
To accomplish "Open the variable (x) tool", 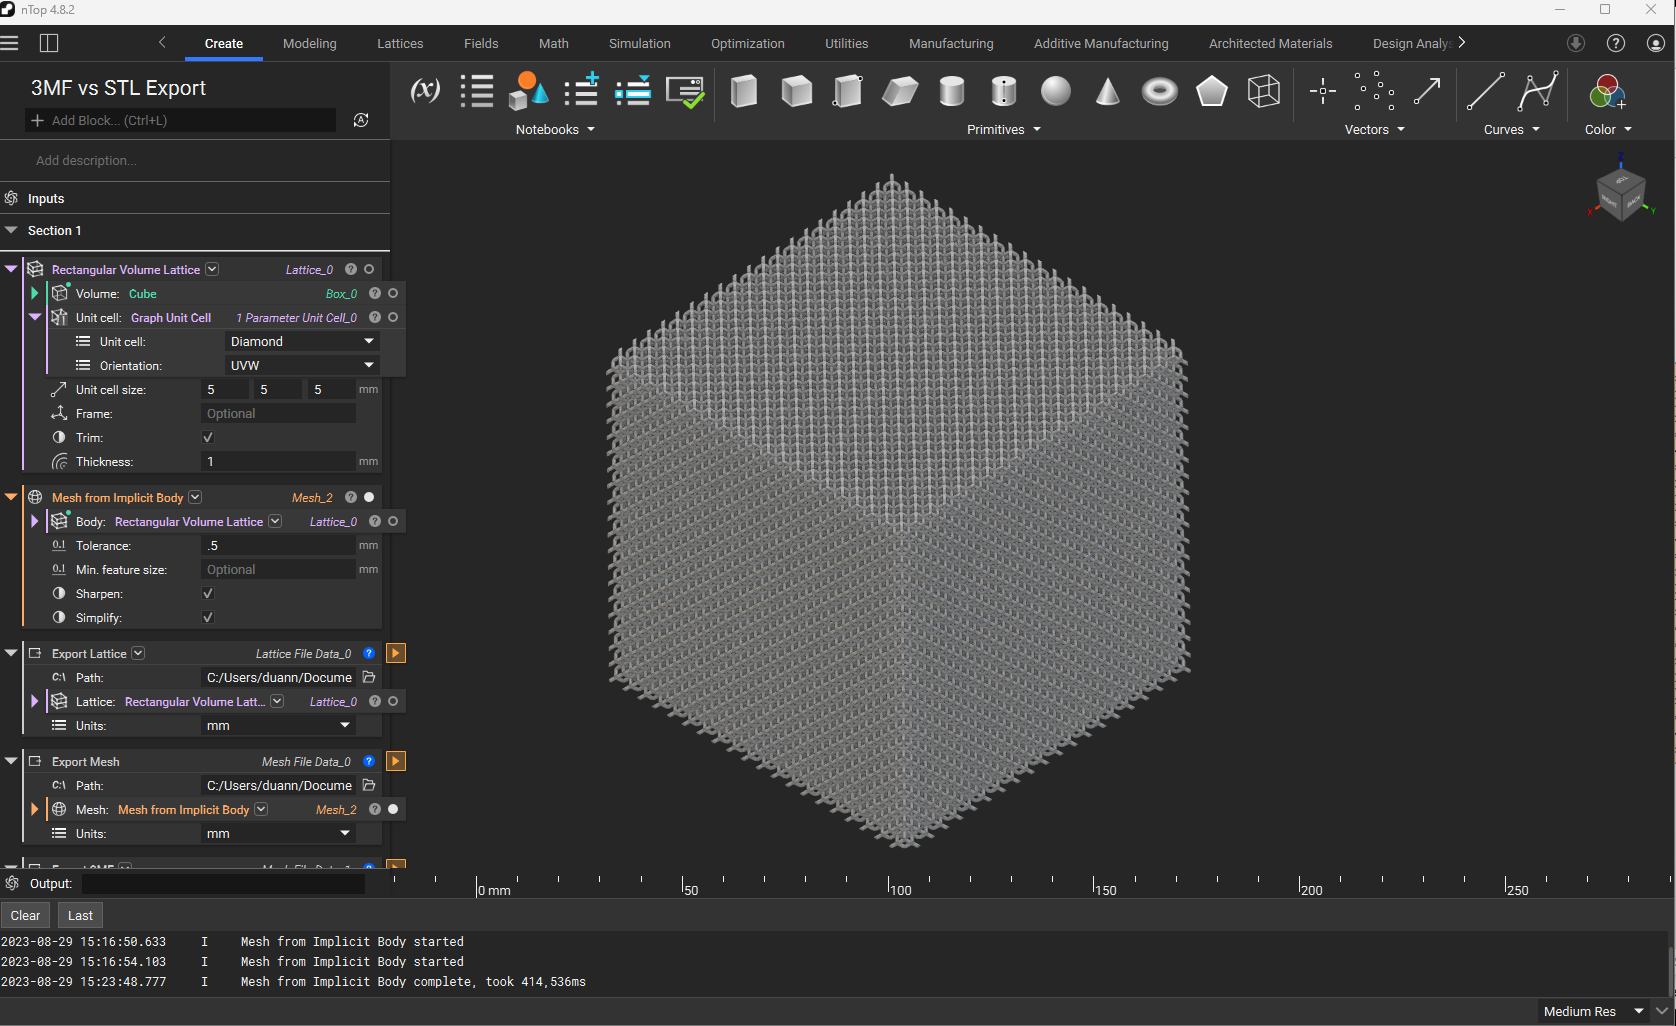I will (425, 91).
